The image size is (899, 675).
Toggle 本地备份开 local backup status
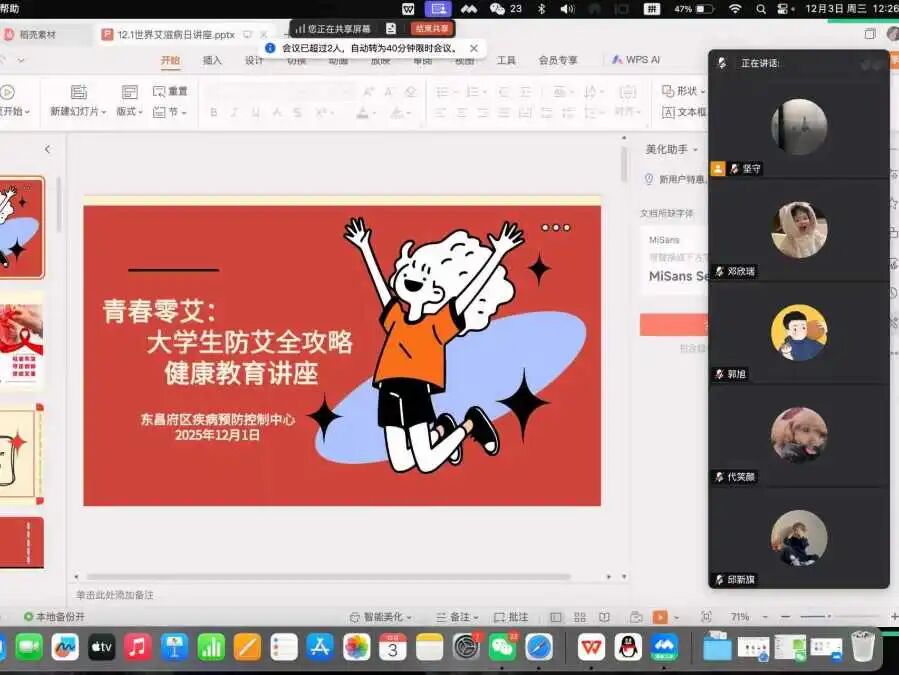pos(55,618)
